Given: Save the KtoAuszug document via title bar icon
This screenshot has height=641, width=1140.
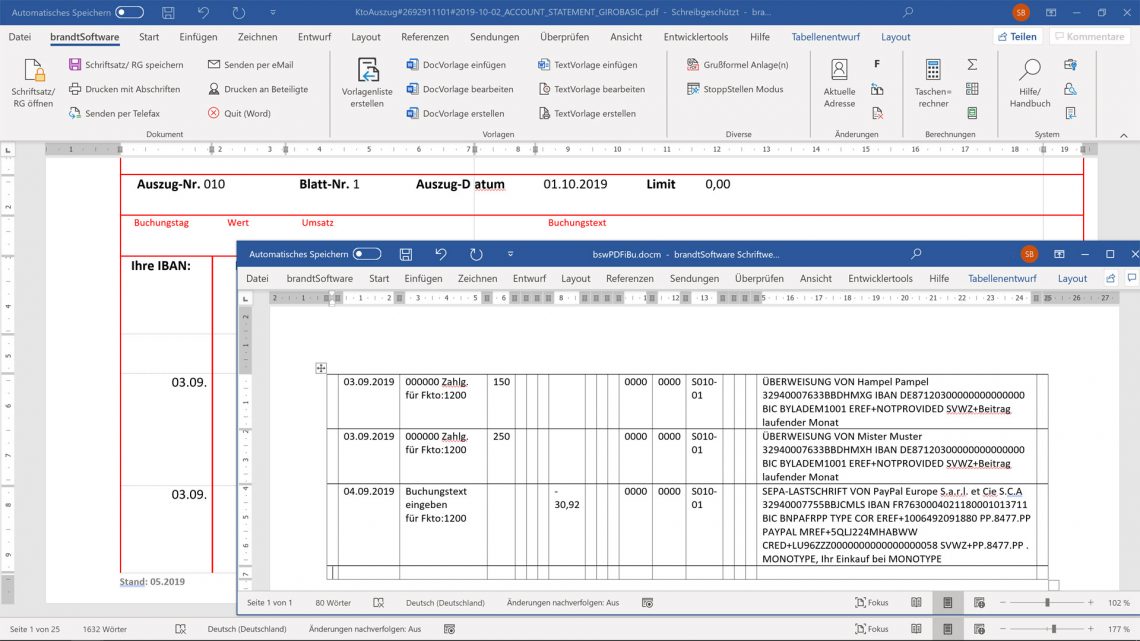Looking at the screenshot, I should [168, 12].
